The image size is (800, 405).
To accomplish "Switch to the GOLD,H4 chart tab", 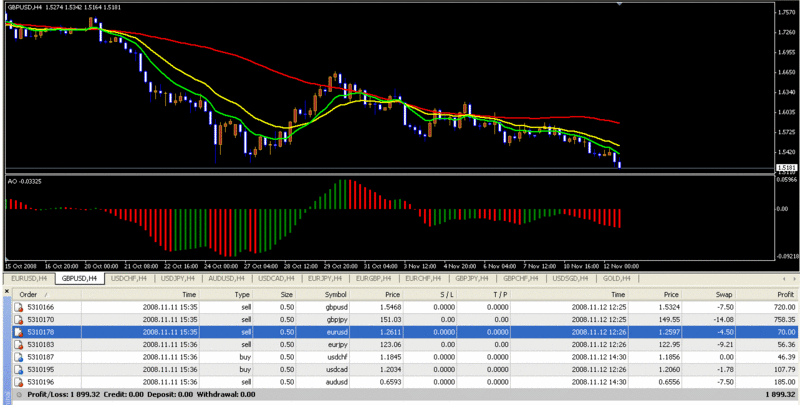I will [616, 279].
